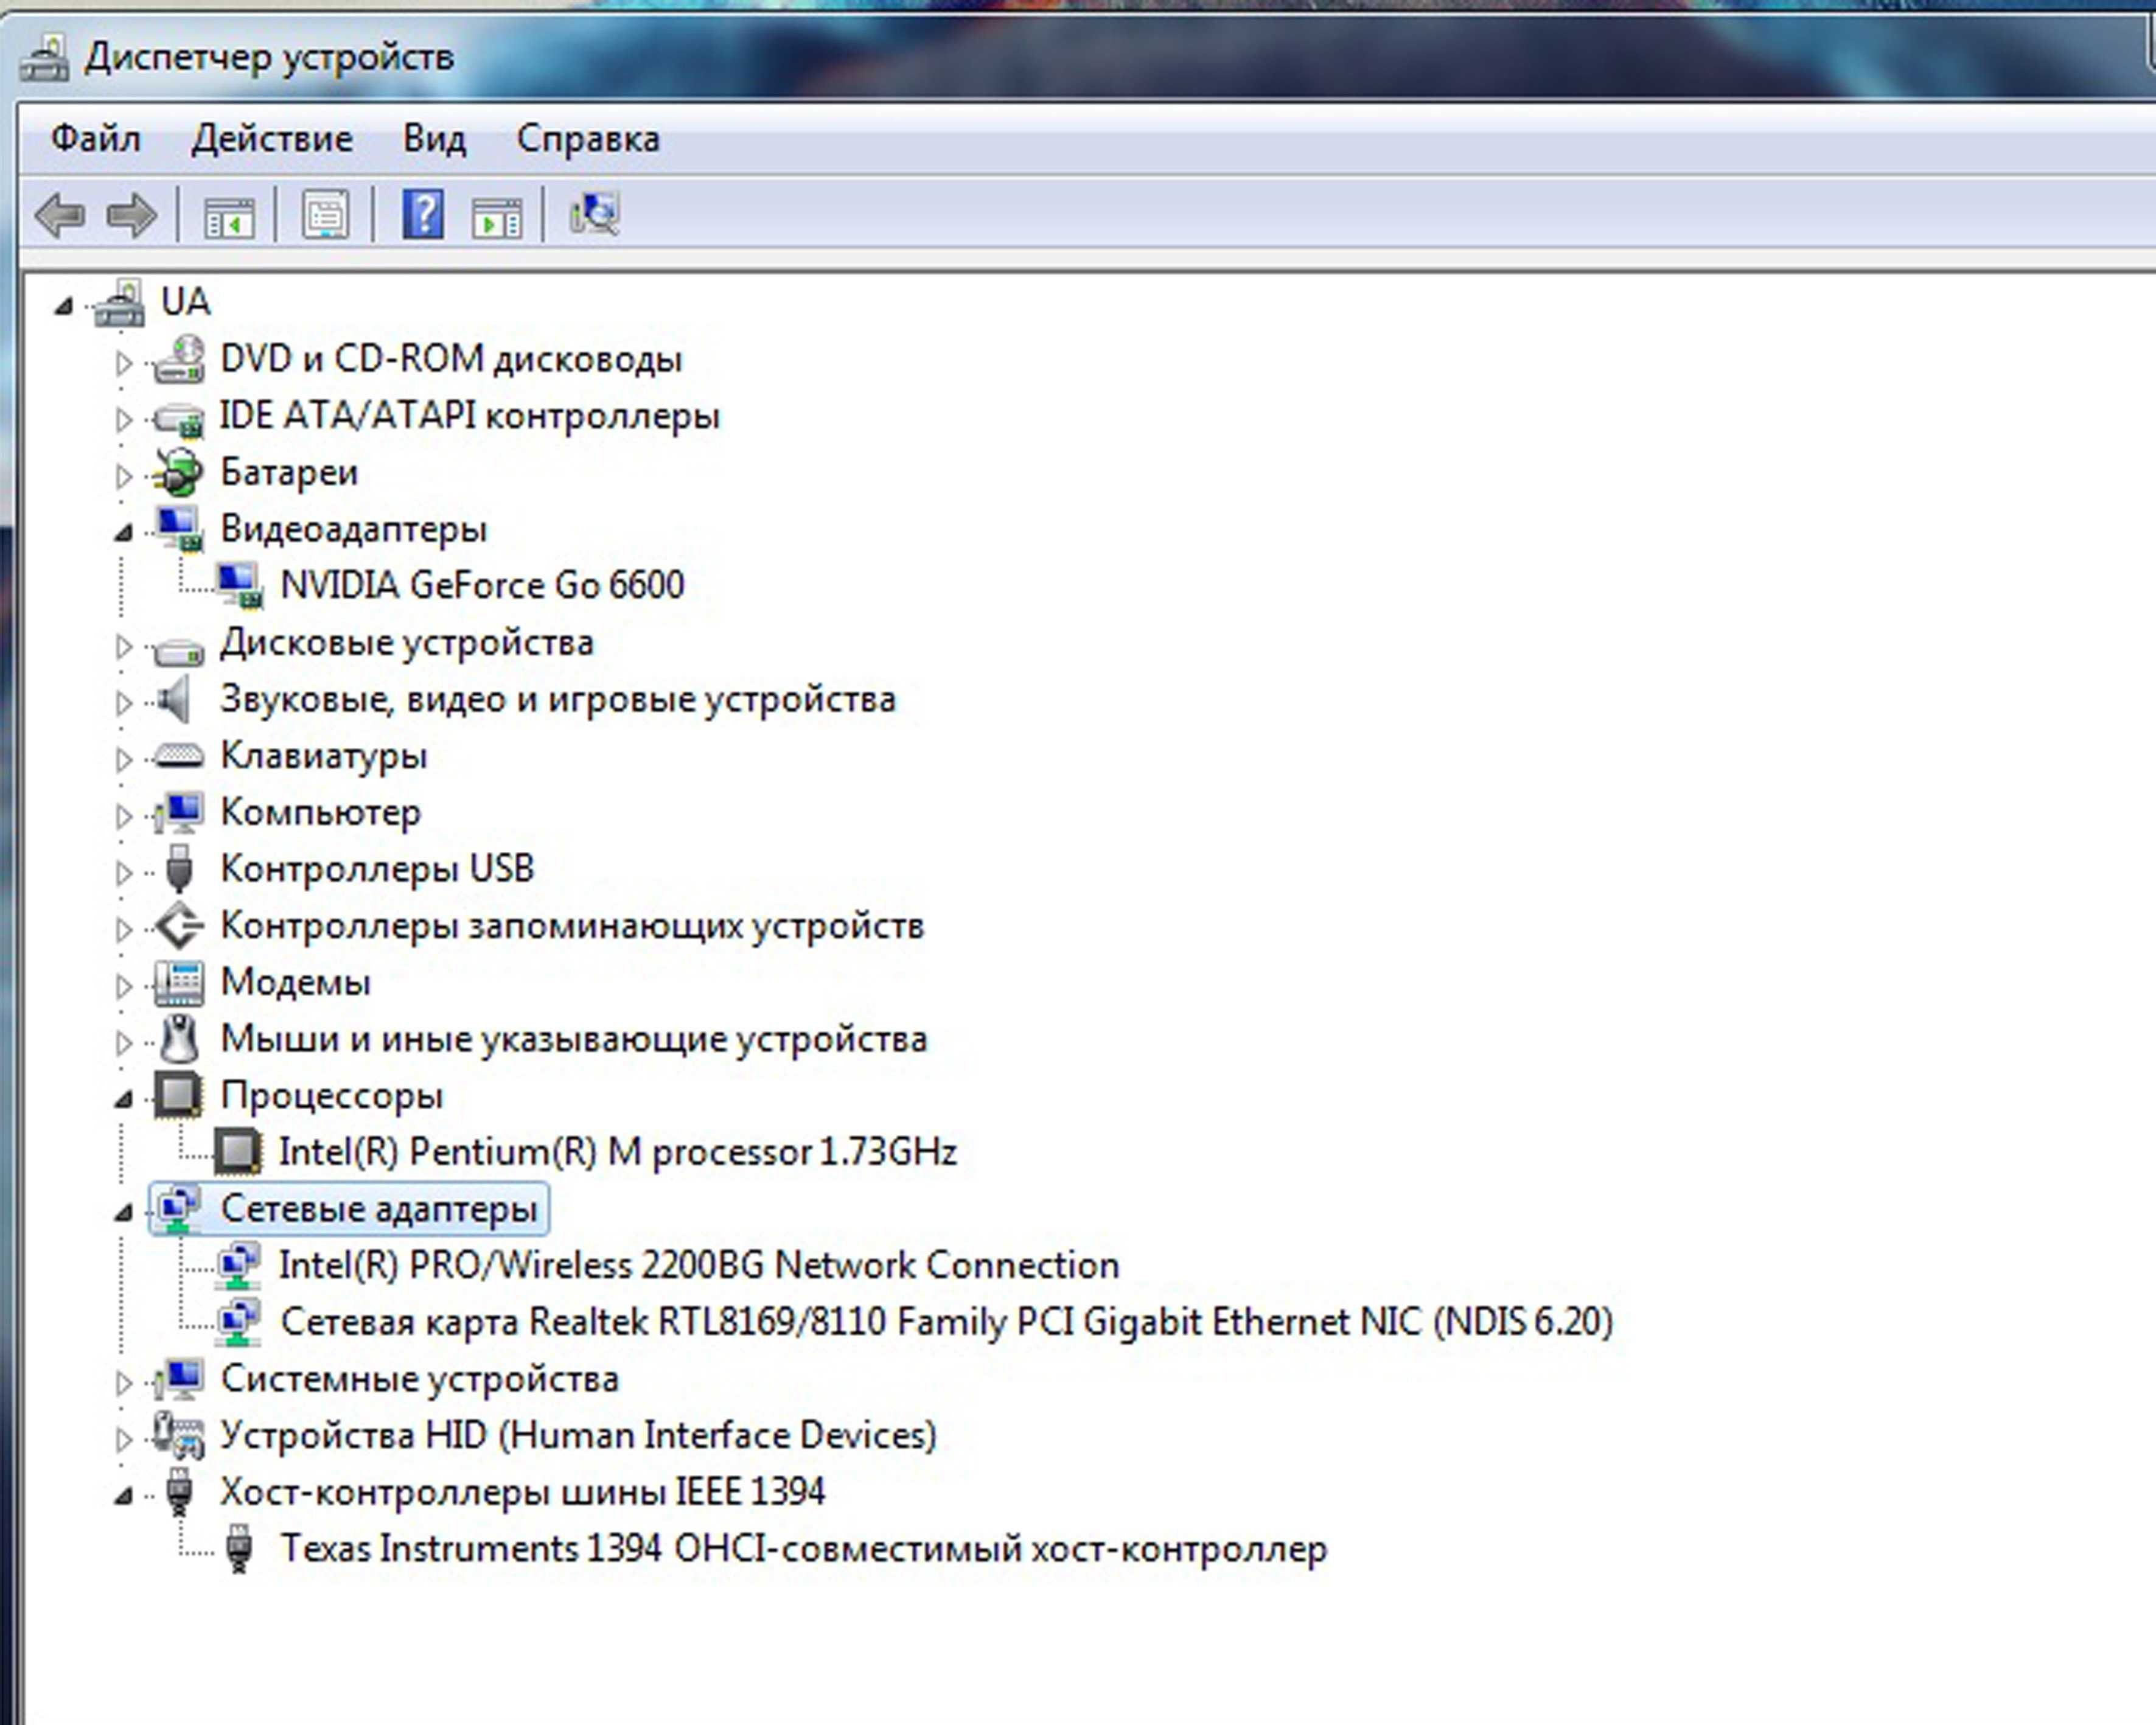This screenshot has height=1725, width=2156.
Task: Click the Батареи battery icon
Action: coord(179,473)
